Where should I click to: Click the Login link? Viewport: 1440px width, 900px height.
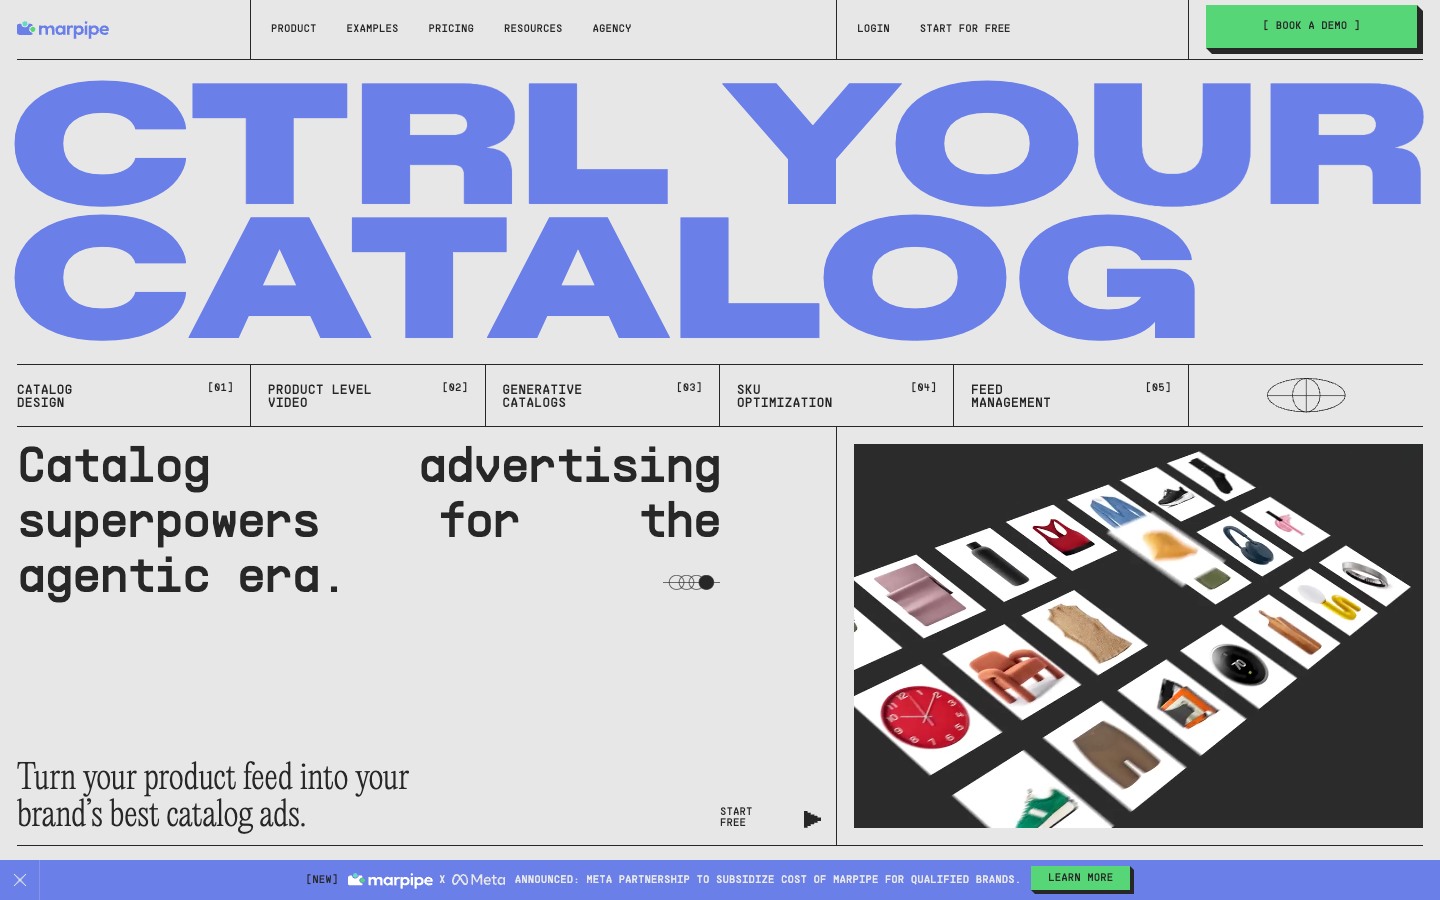(x=873, y=29)
